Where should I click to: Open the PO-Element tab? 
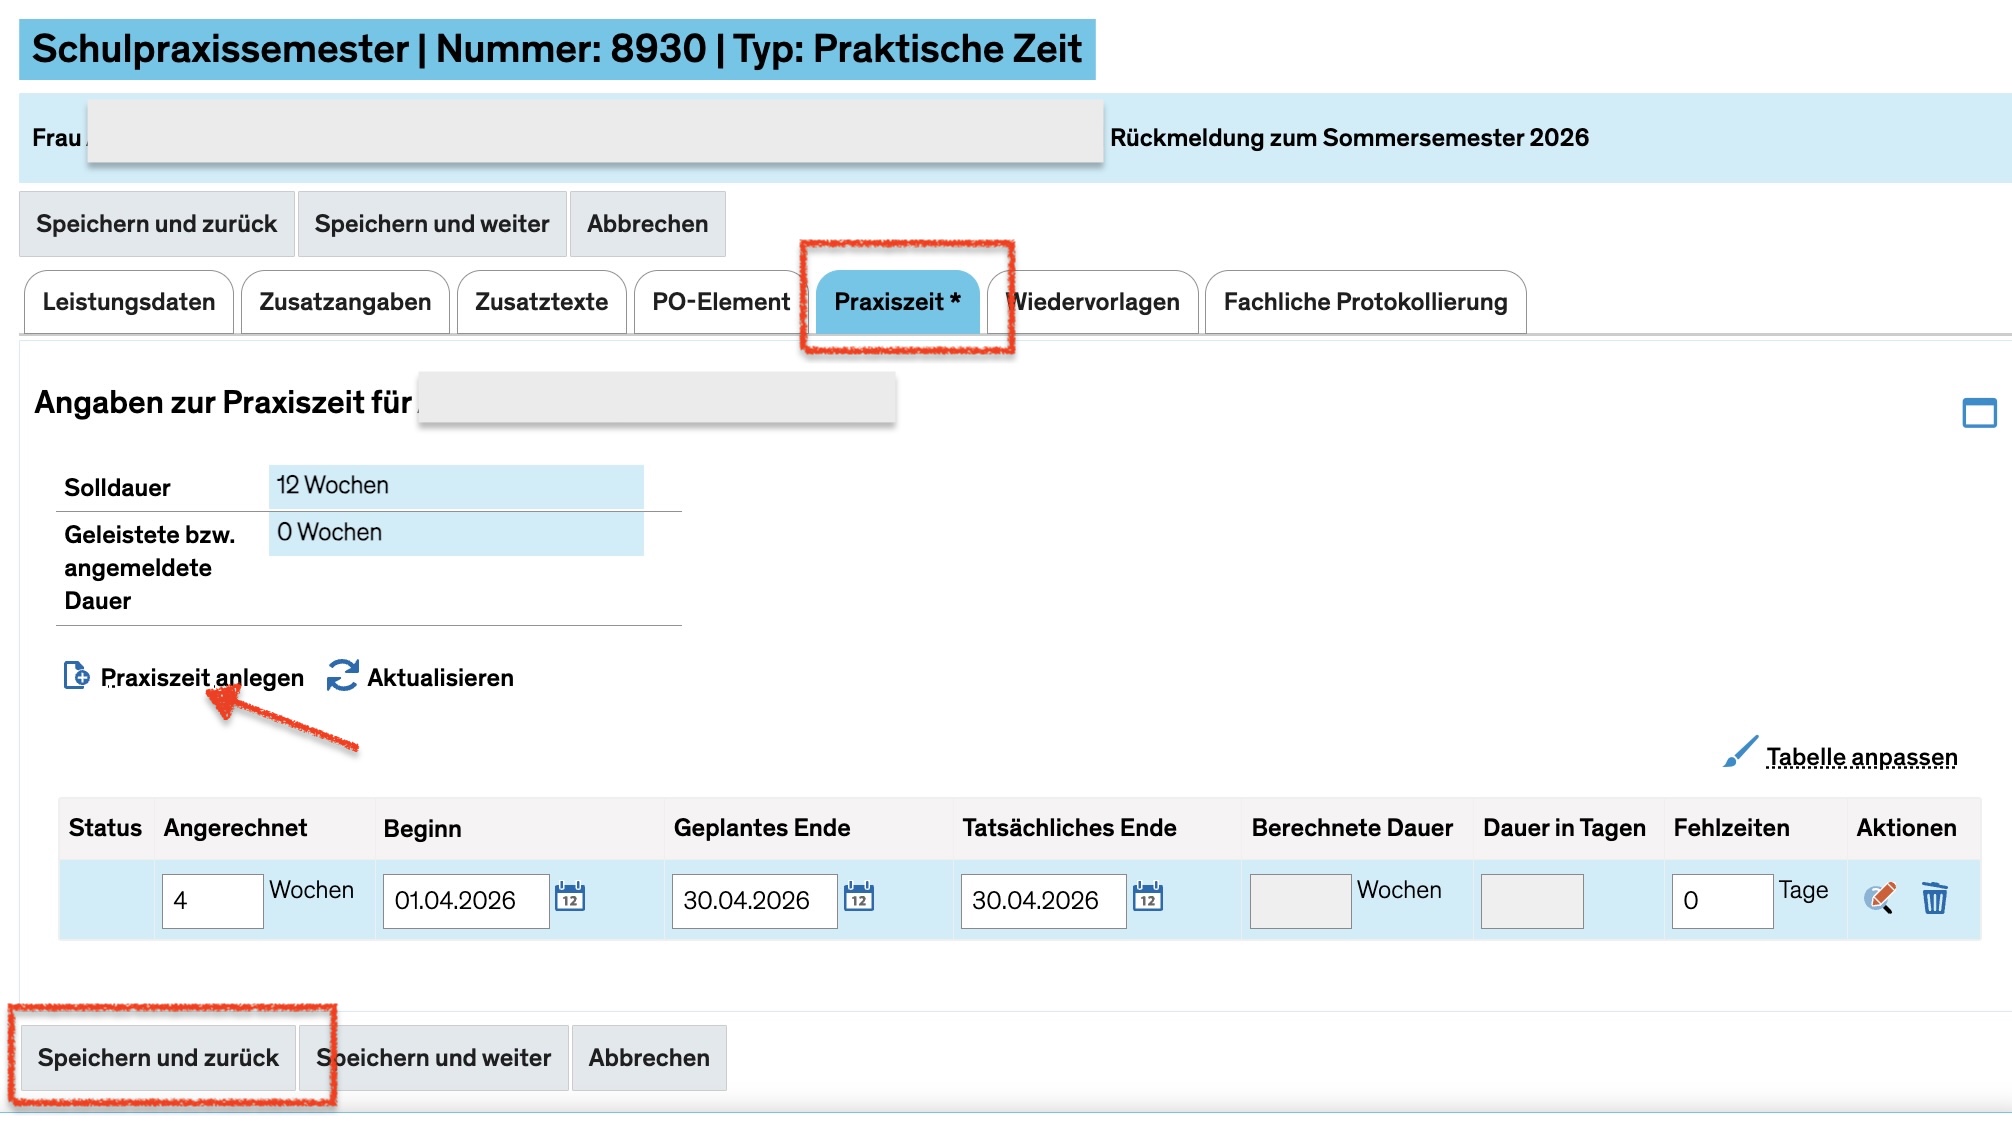[x=721, y=302]
